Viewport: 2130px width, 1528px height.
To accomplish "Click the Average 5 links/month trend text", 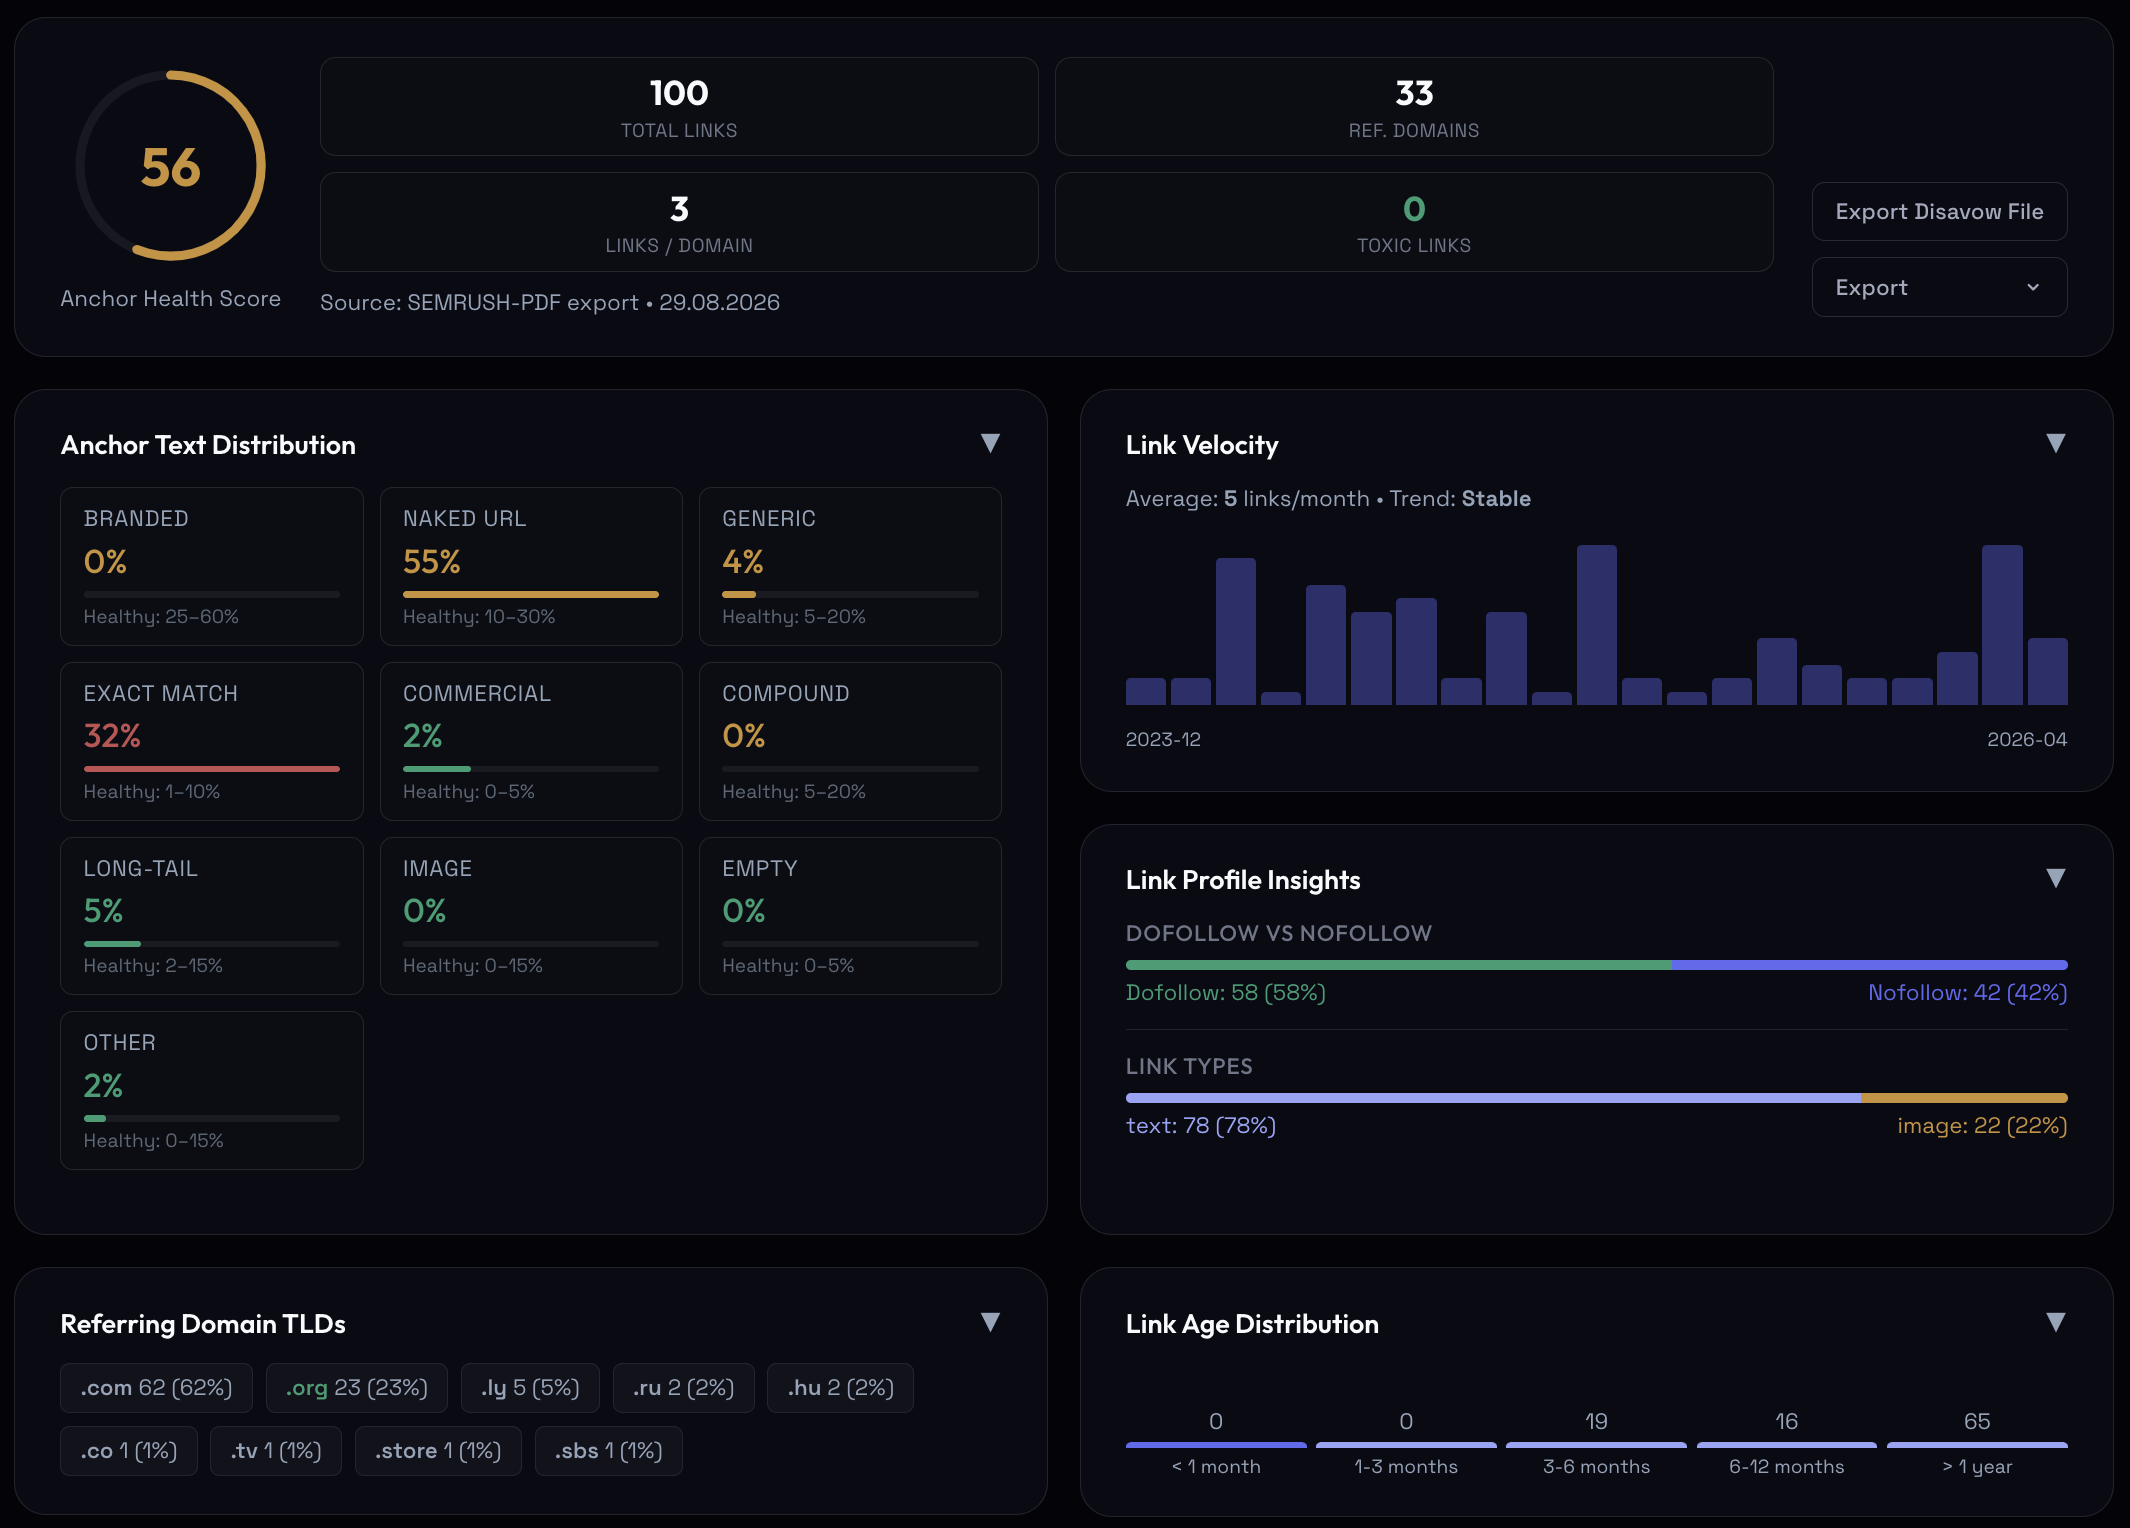I will [1328, 498].
